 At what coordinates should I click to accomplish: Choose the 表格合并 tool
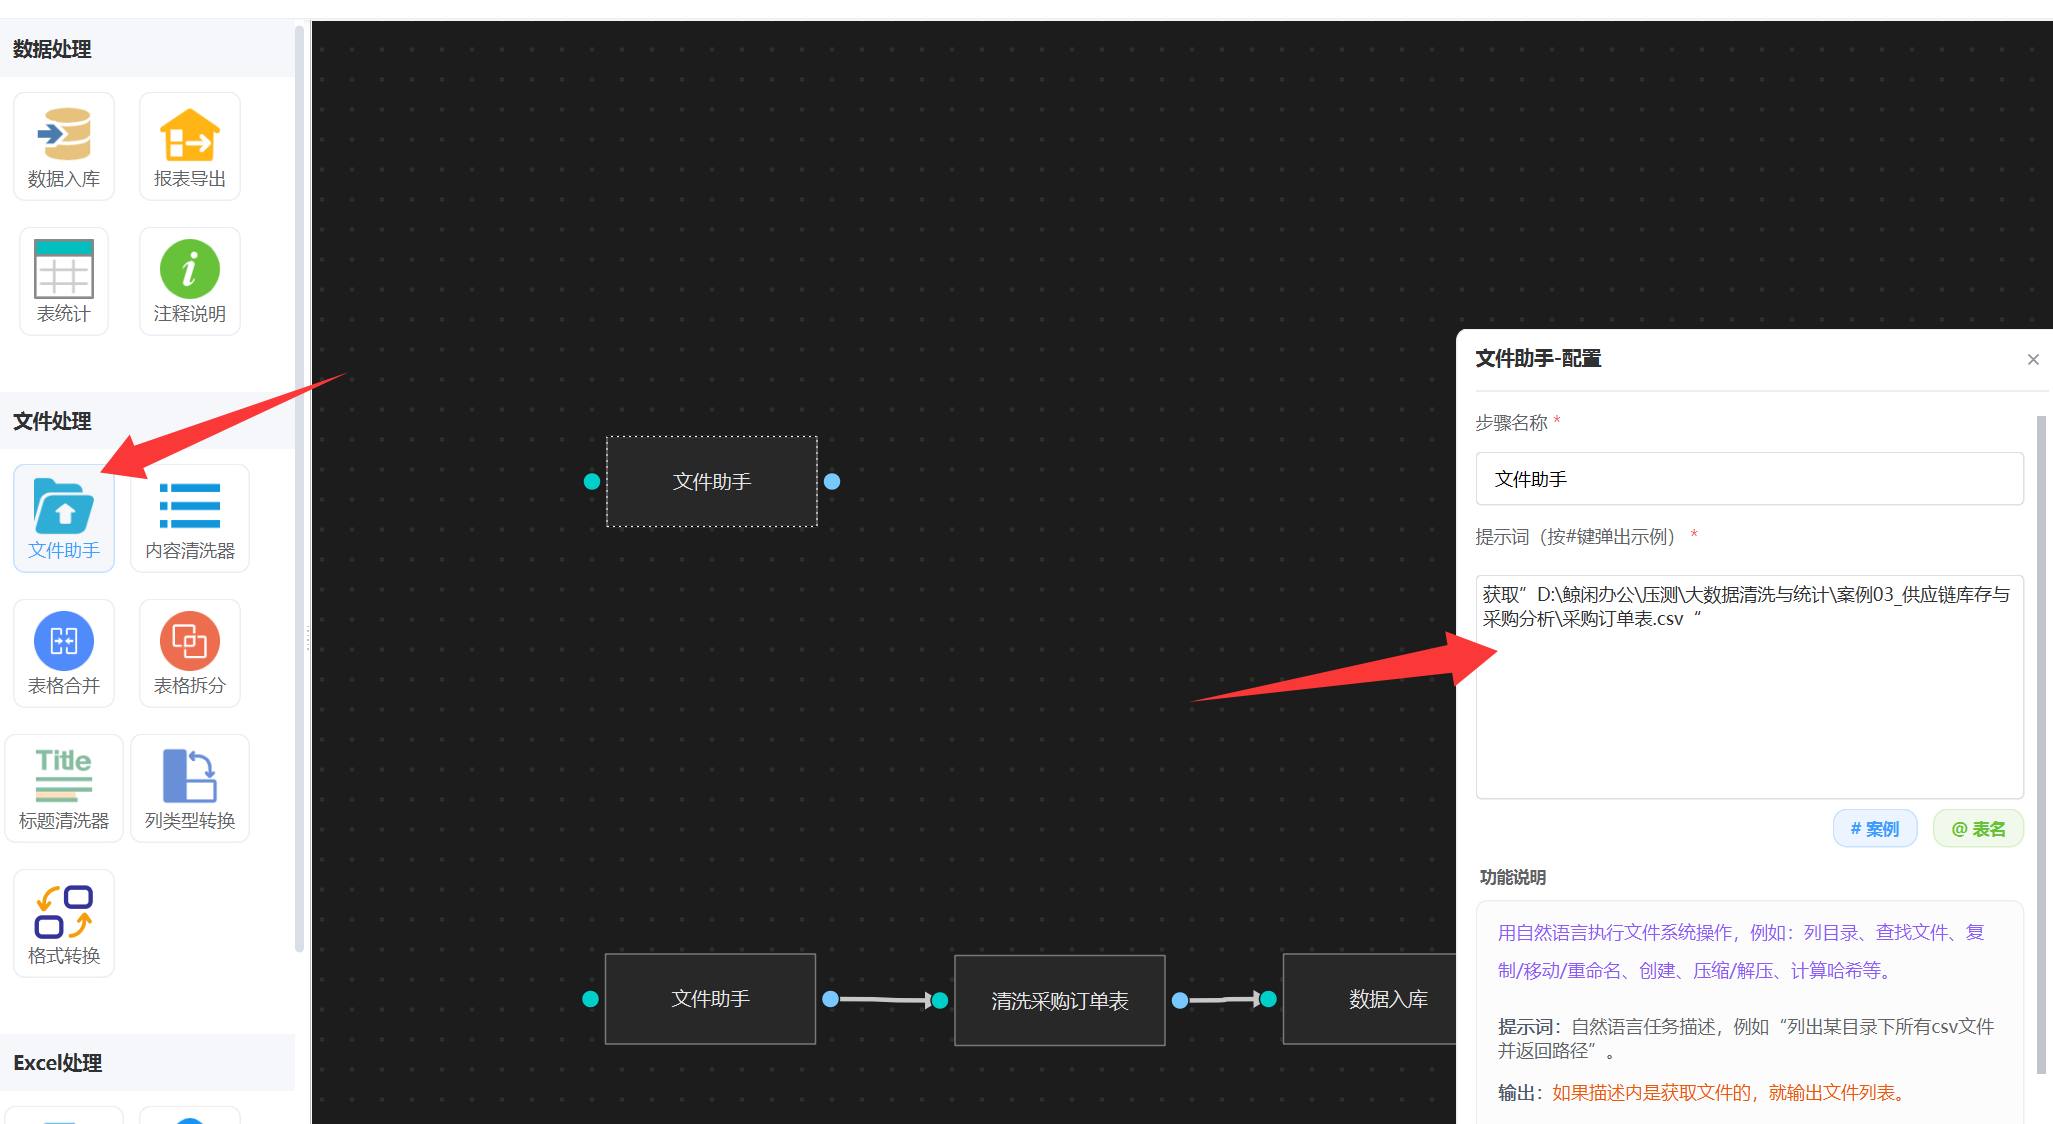click(x=64, y=653)
